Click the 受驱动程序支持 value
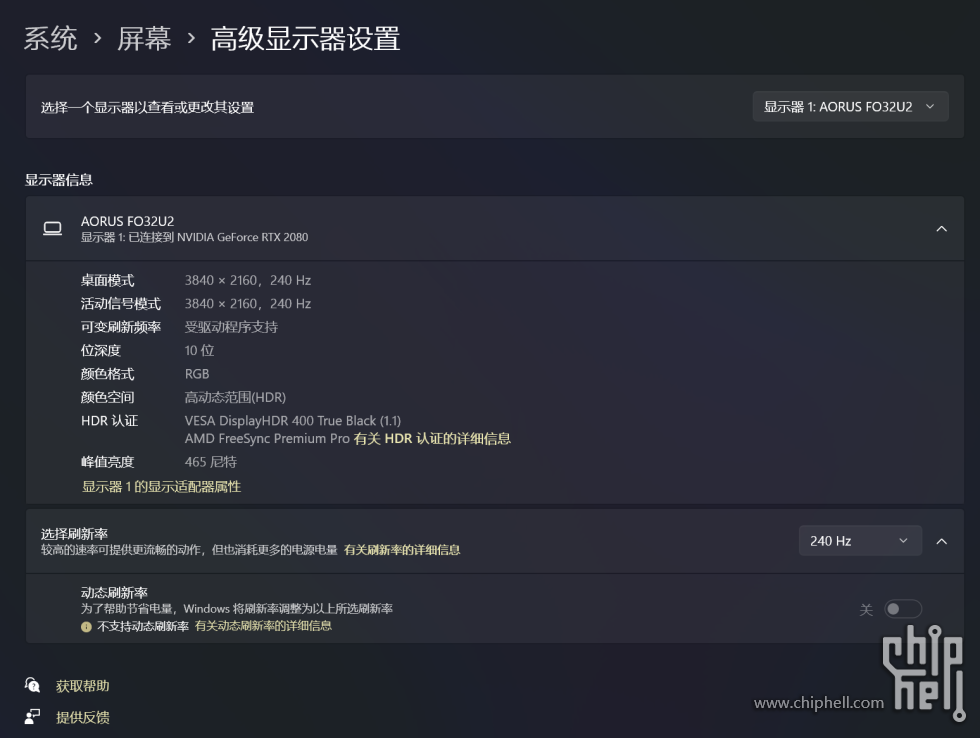Image resolution: width=980 pixels, height=738 pixels. point(231,327)
